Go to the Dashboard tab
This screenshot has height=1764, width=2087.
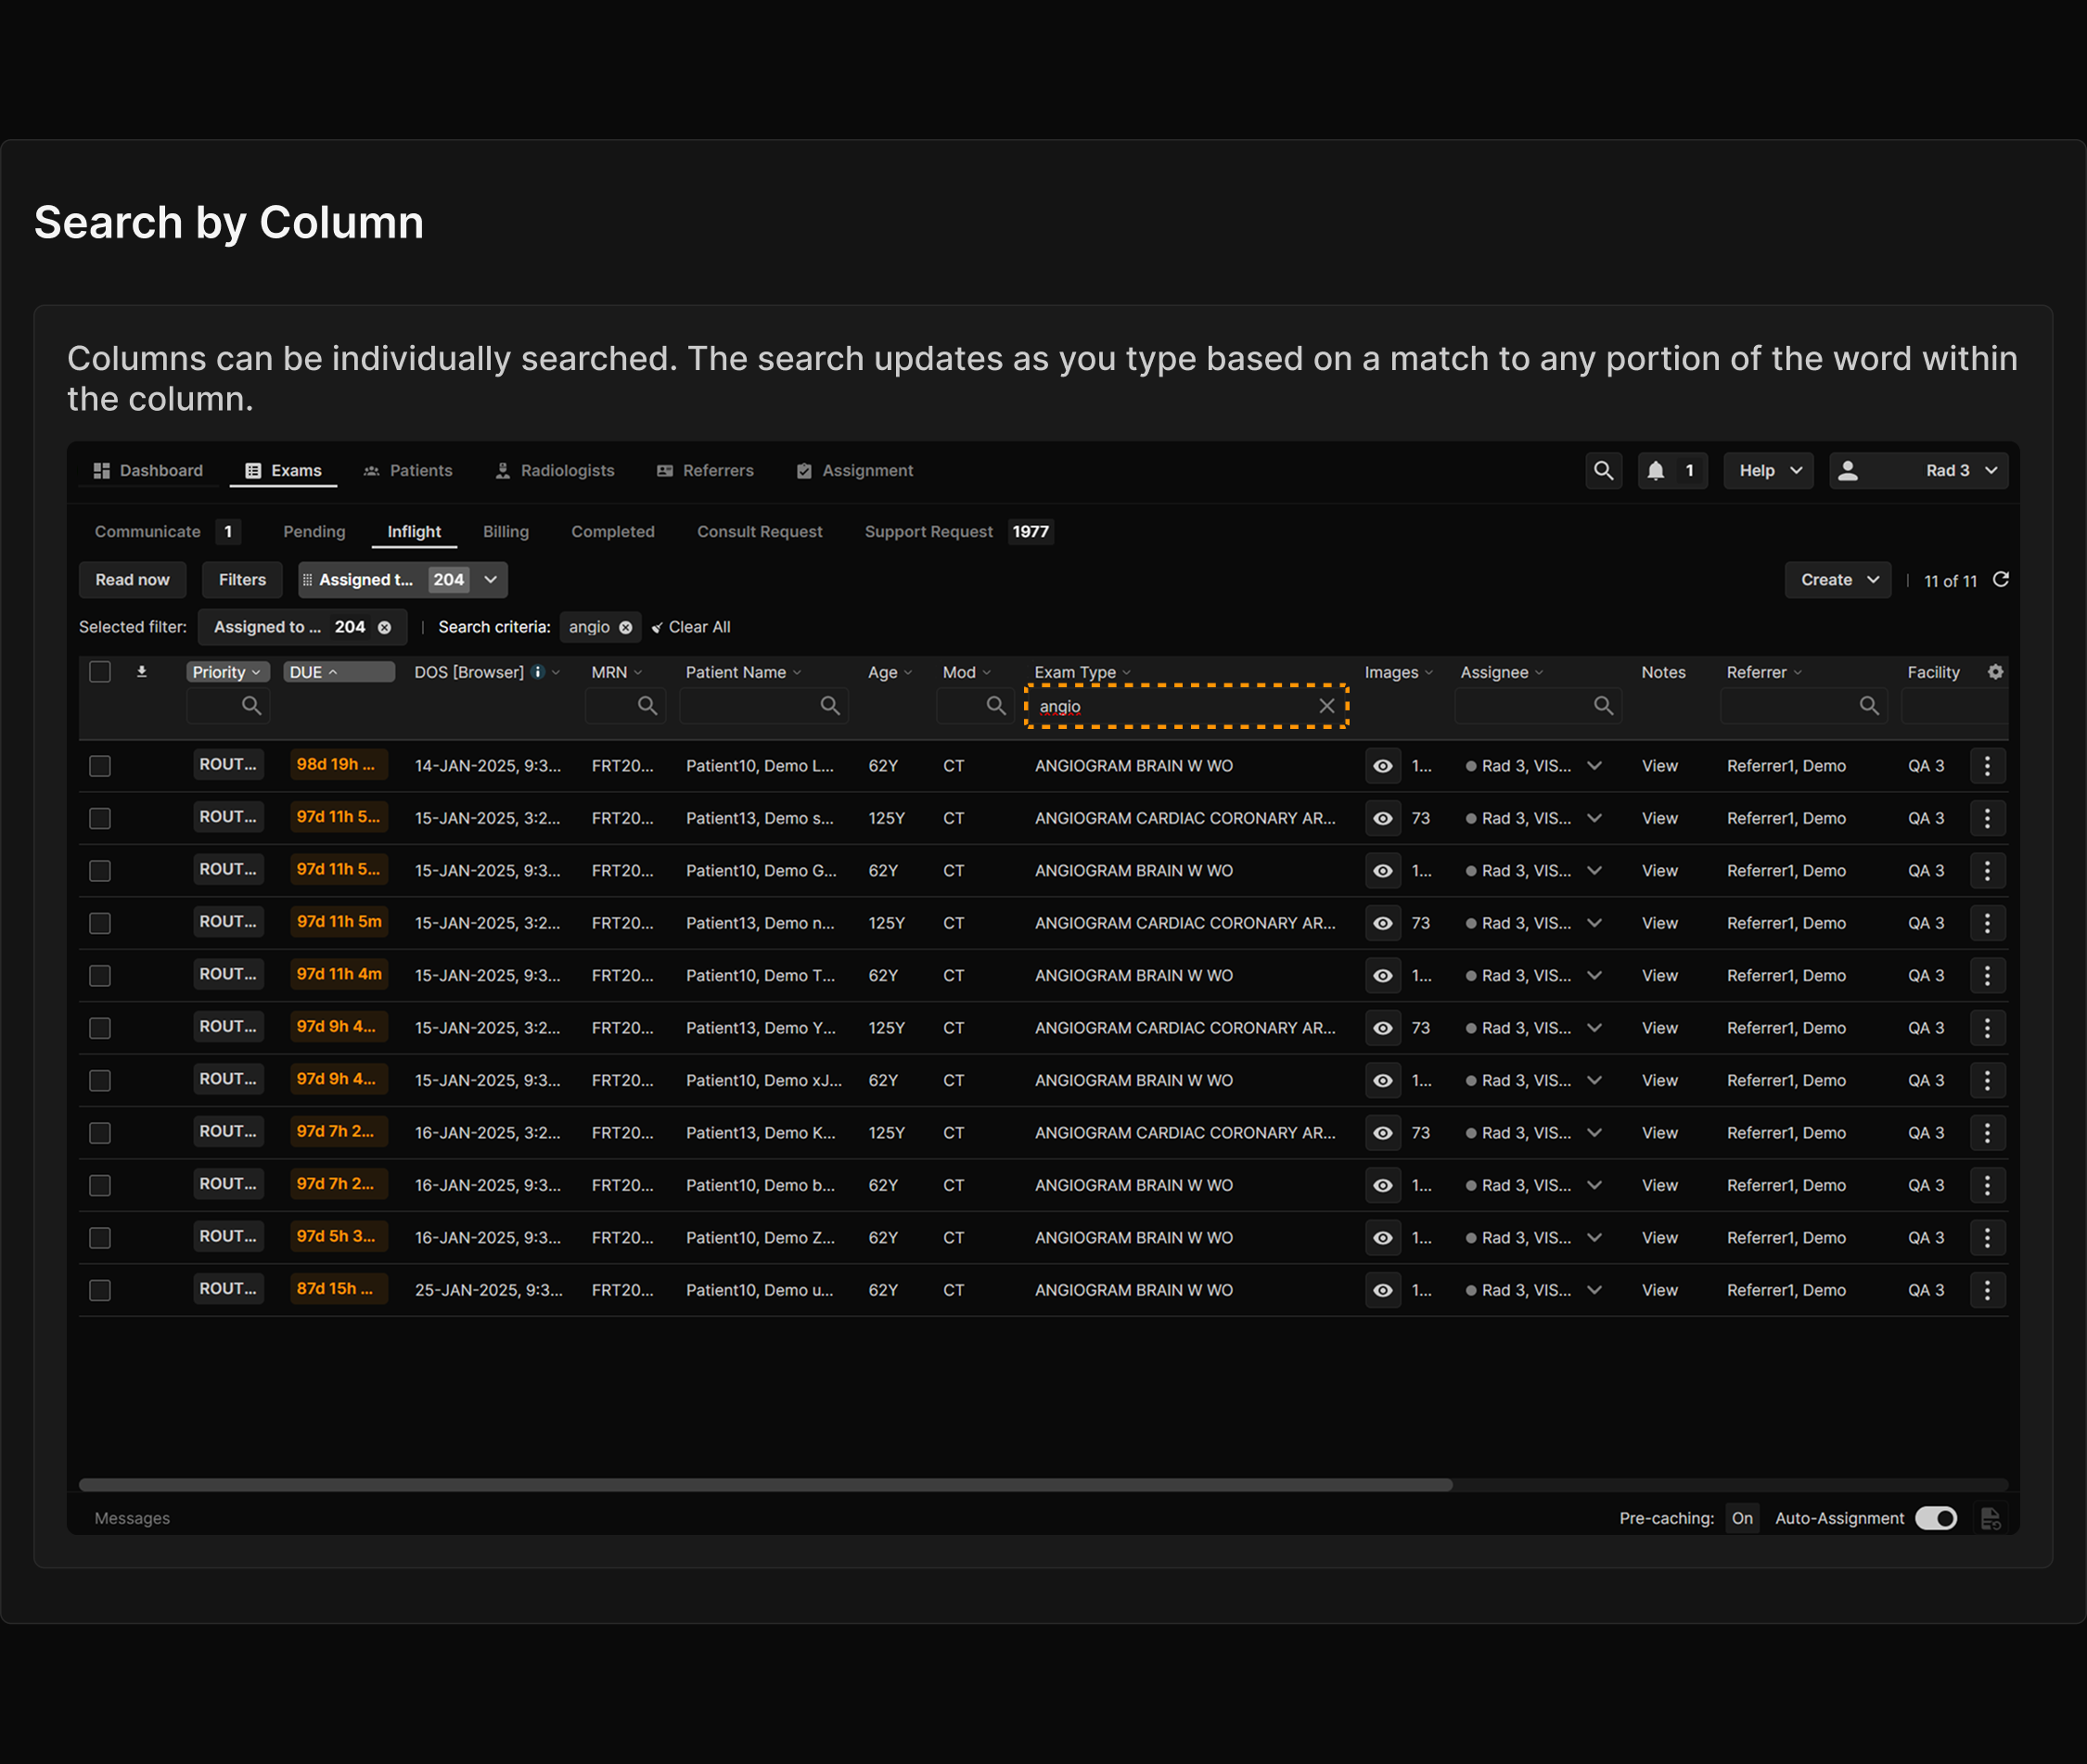pos(148,470)
